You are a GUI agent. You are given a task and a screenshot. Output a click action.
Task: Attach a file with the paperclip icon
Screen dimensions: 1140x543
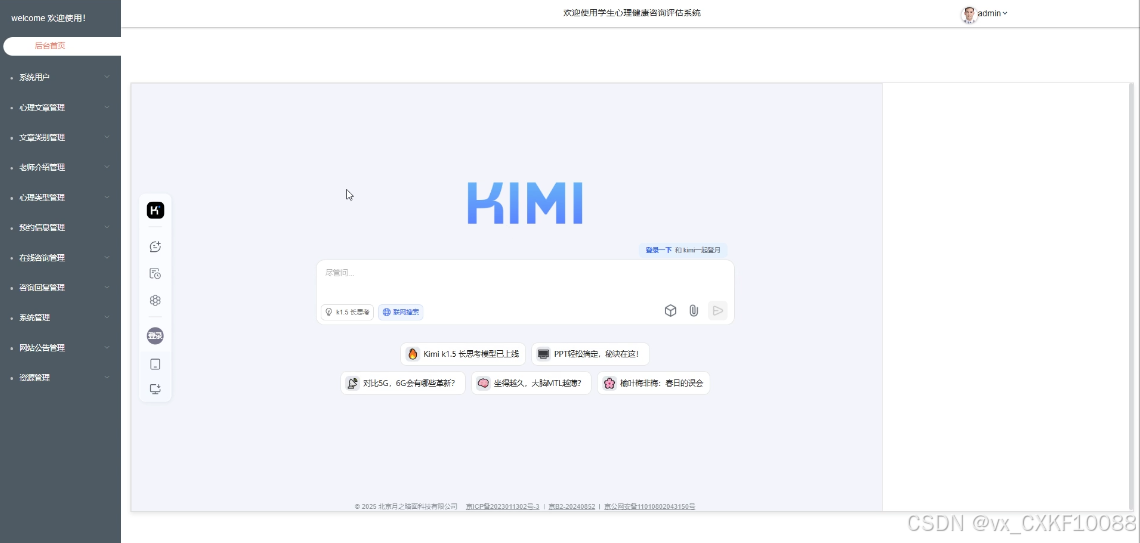694,310
